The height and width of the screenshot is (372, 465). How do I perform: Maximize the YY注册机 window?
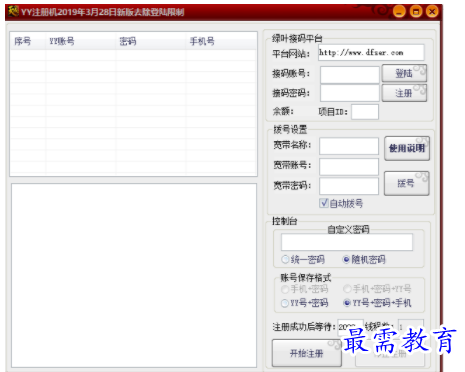416,12
